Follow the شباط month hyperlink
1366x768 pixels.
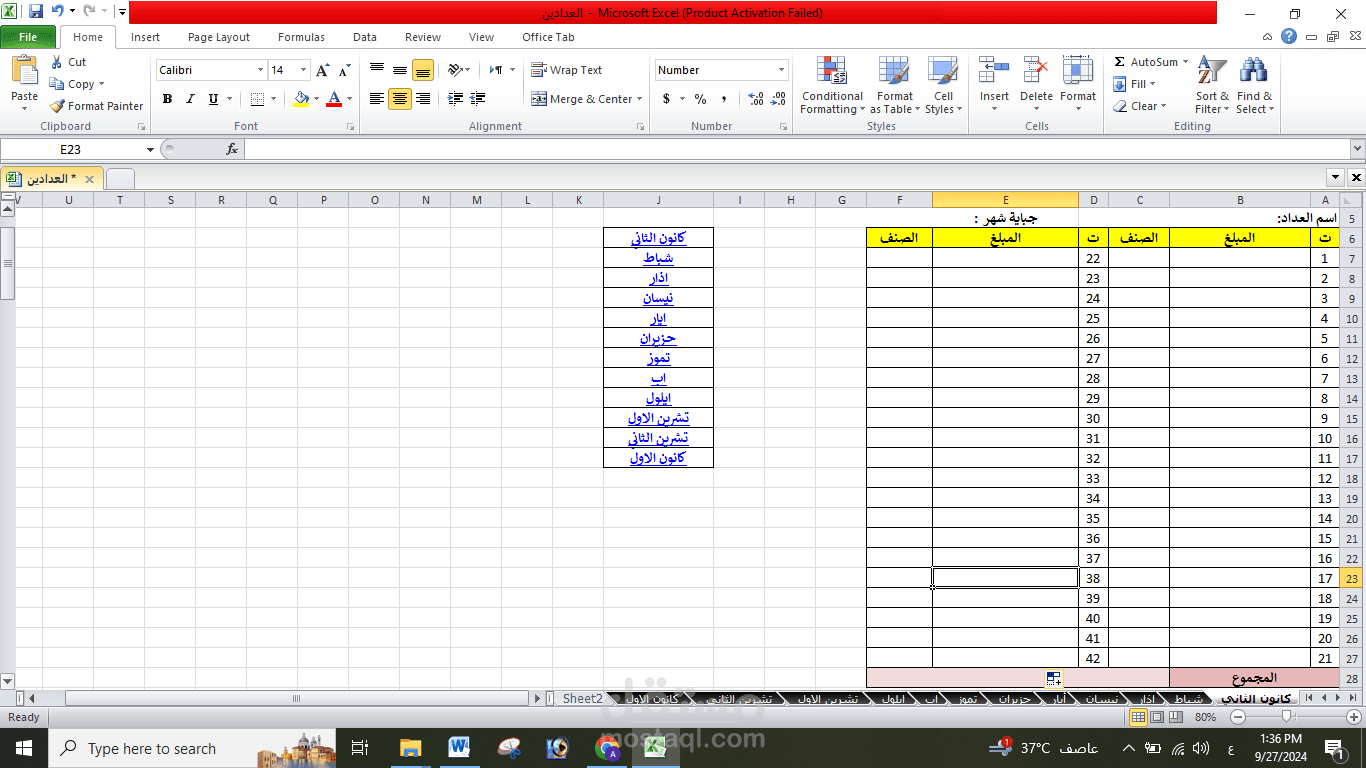coord(658,258)
